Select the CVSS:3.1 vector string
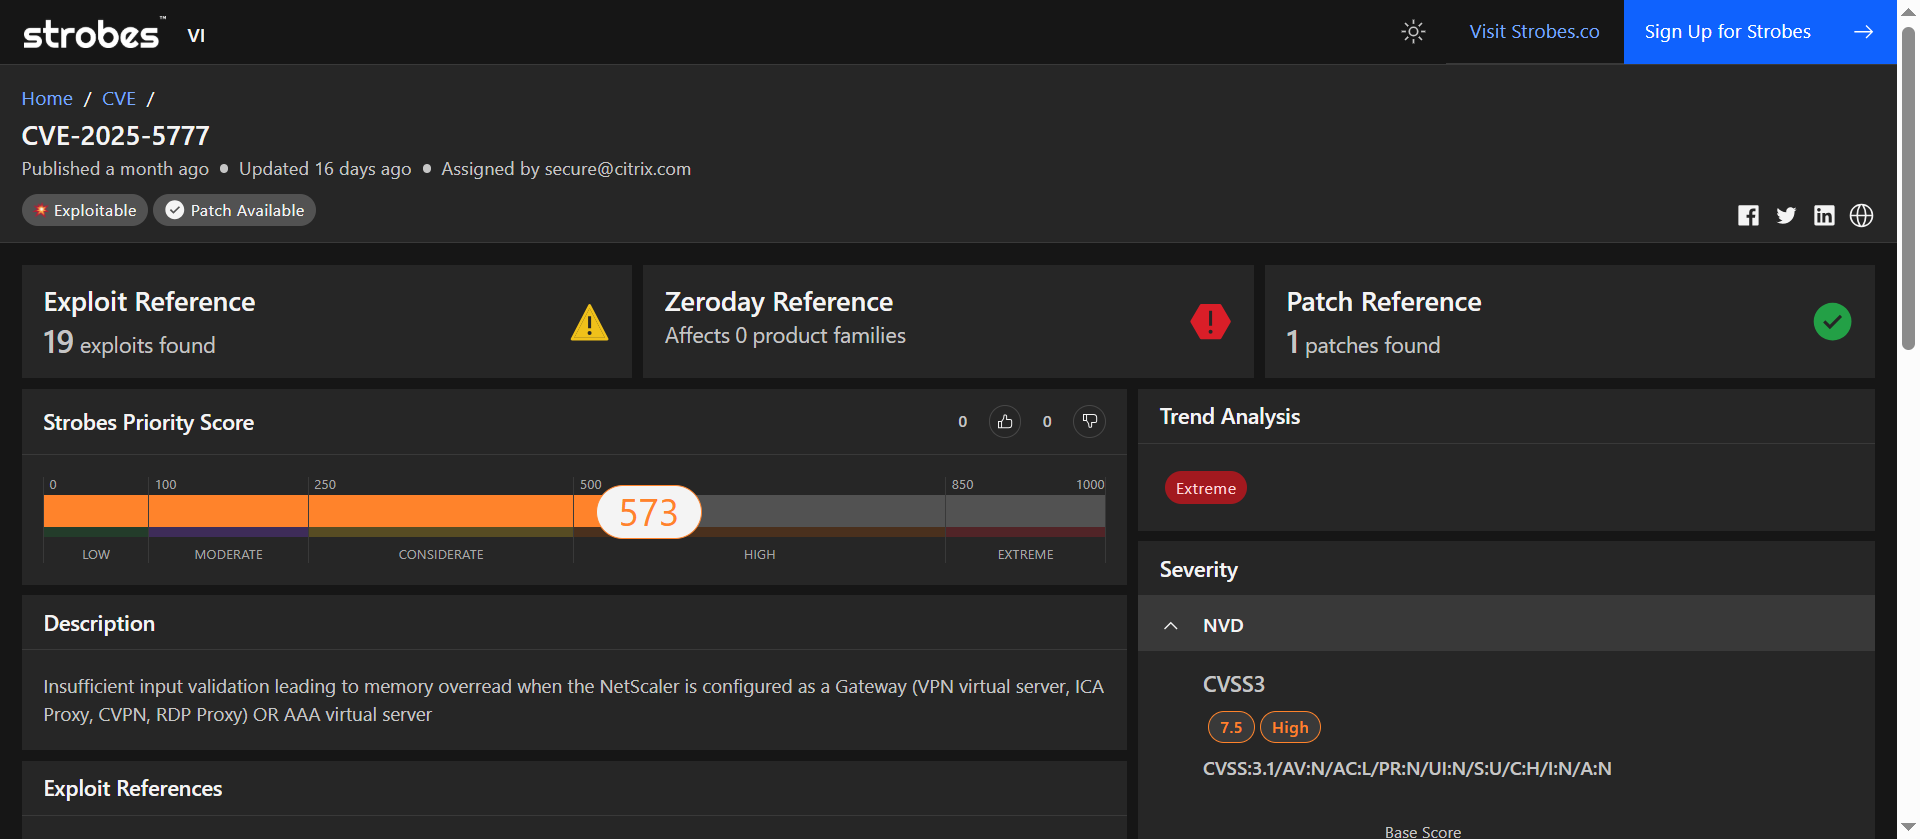 coord(1407,769)
